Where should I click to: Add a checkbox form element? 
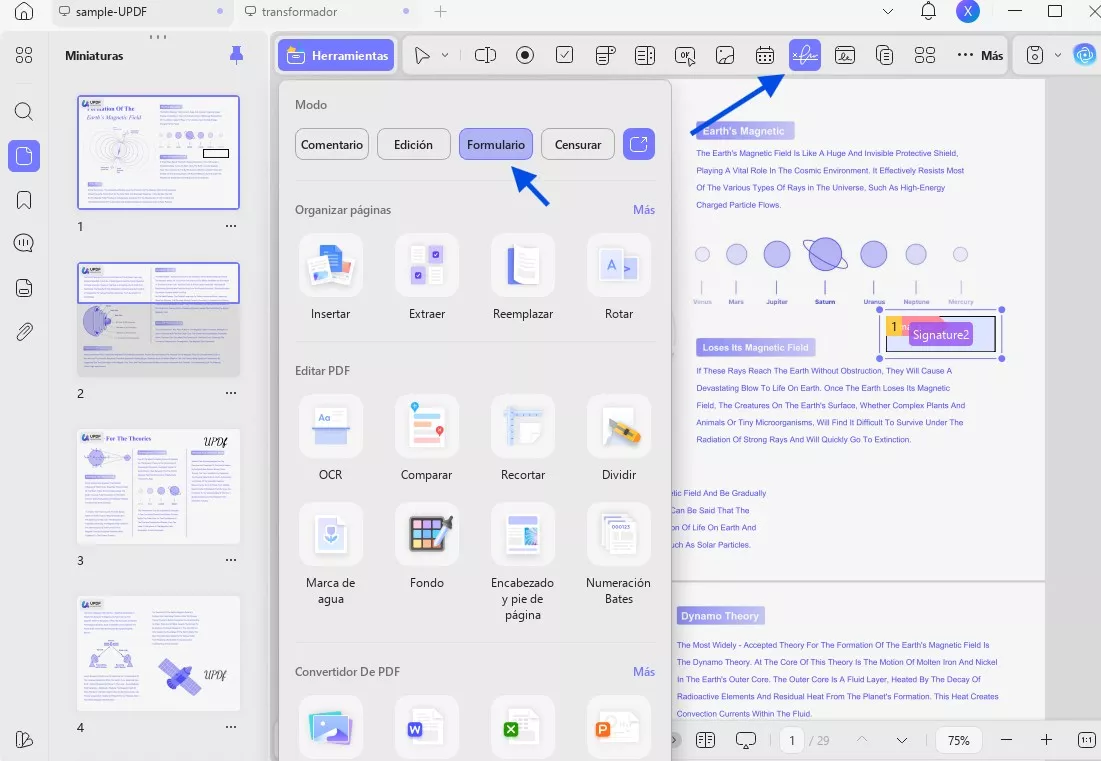(565, 55)
